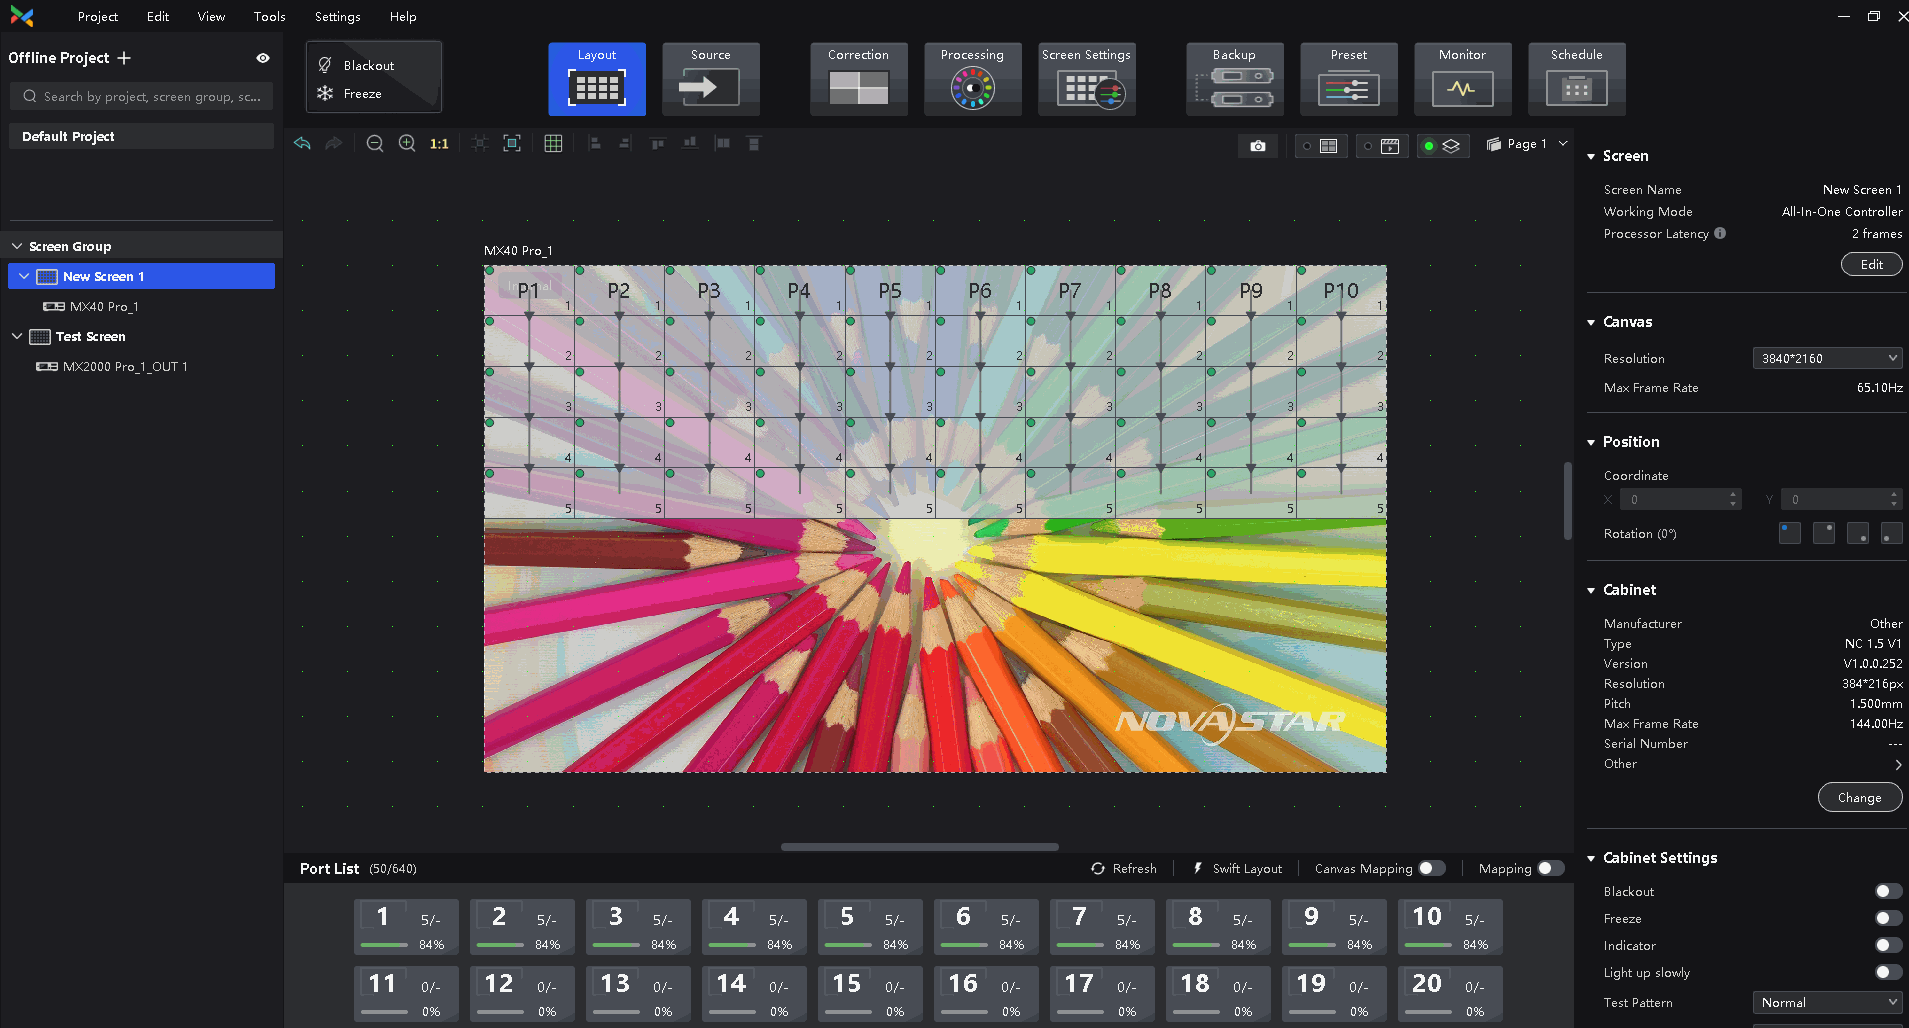Click the horizontal canvas scrollbar
The image size is (1909, 1028).
(920, 846)
